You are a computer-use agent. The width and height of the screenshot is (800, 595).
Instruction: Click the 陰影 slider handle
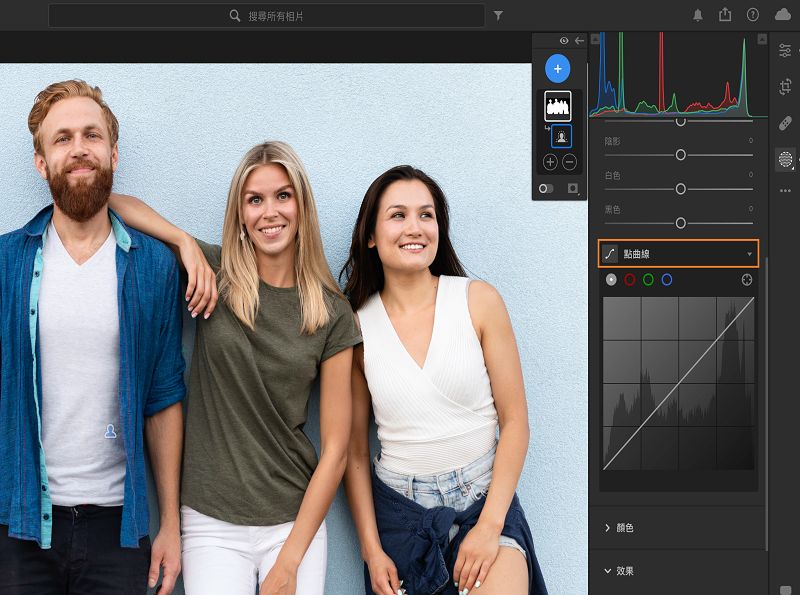[x=681, y=155]
